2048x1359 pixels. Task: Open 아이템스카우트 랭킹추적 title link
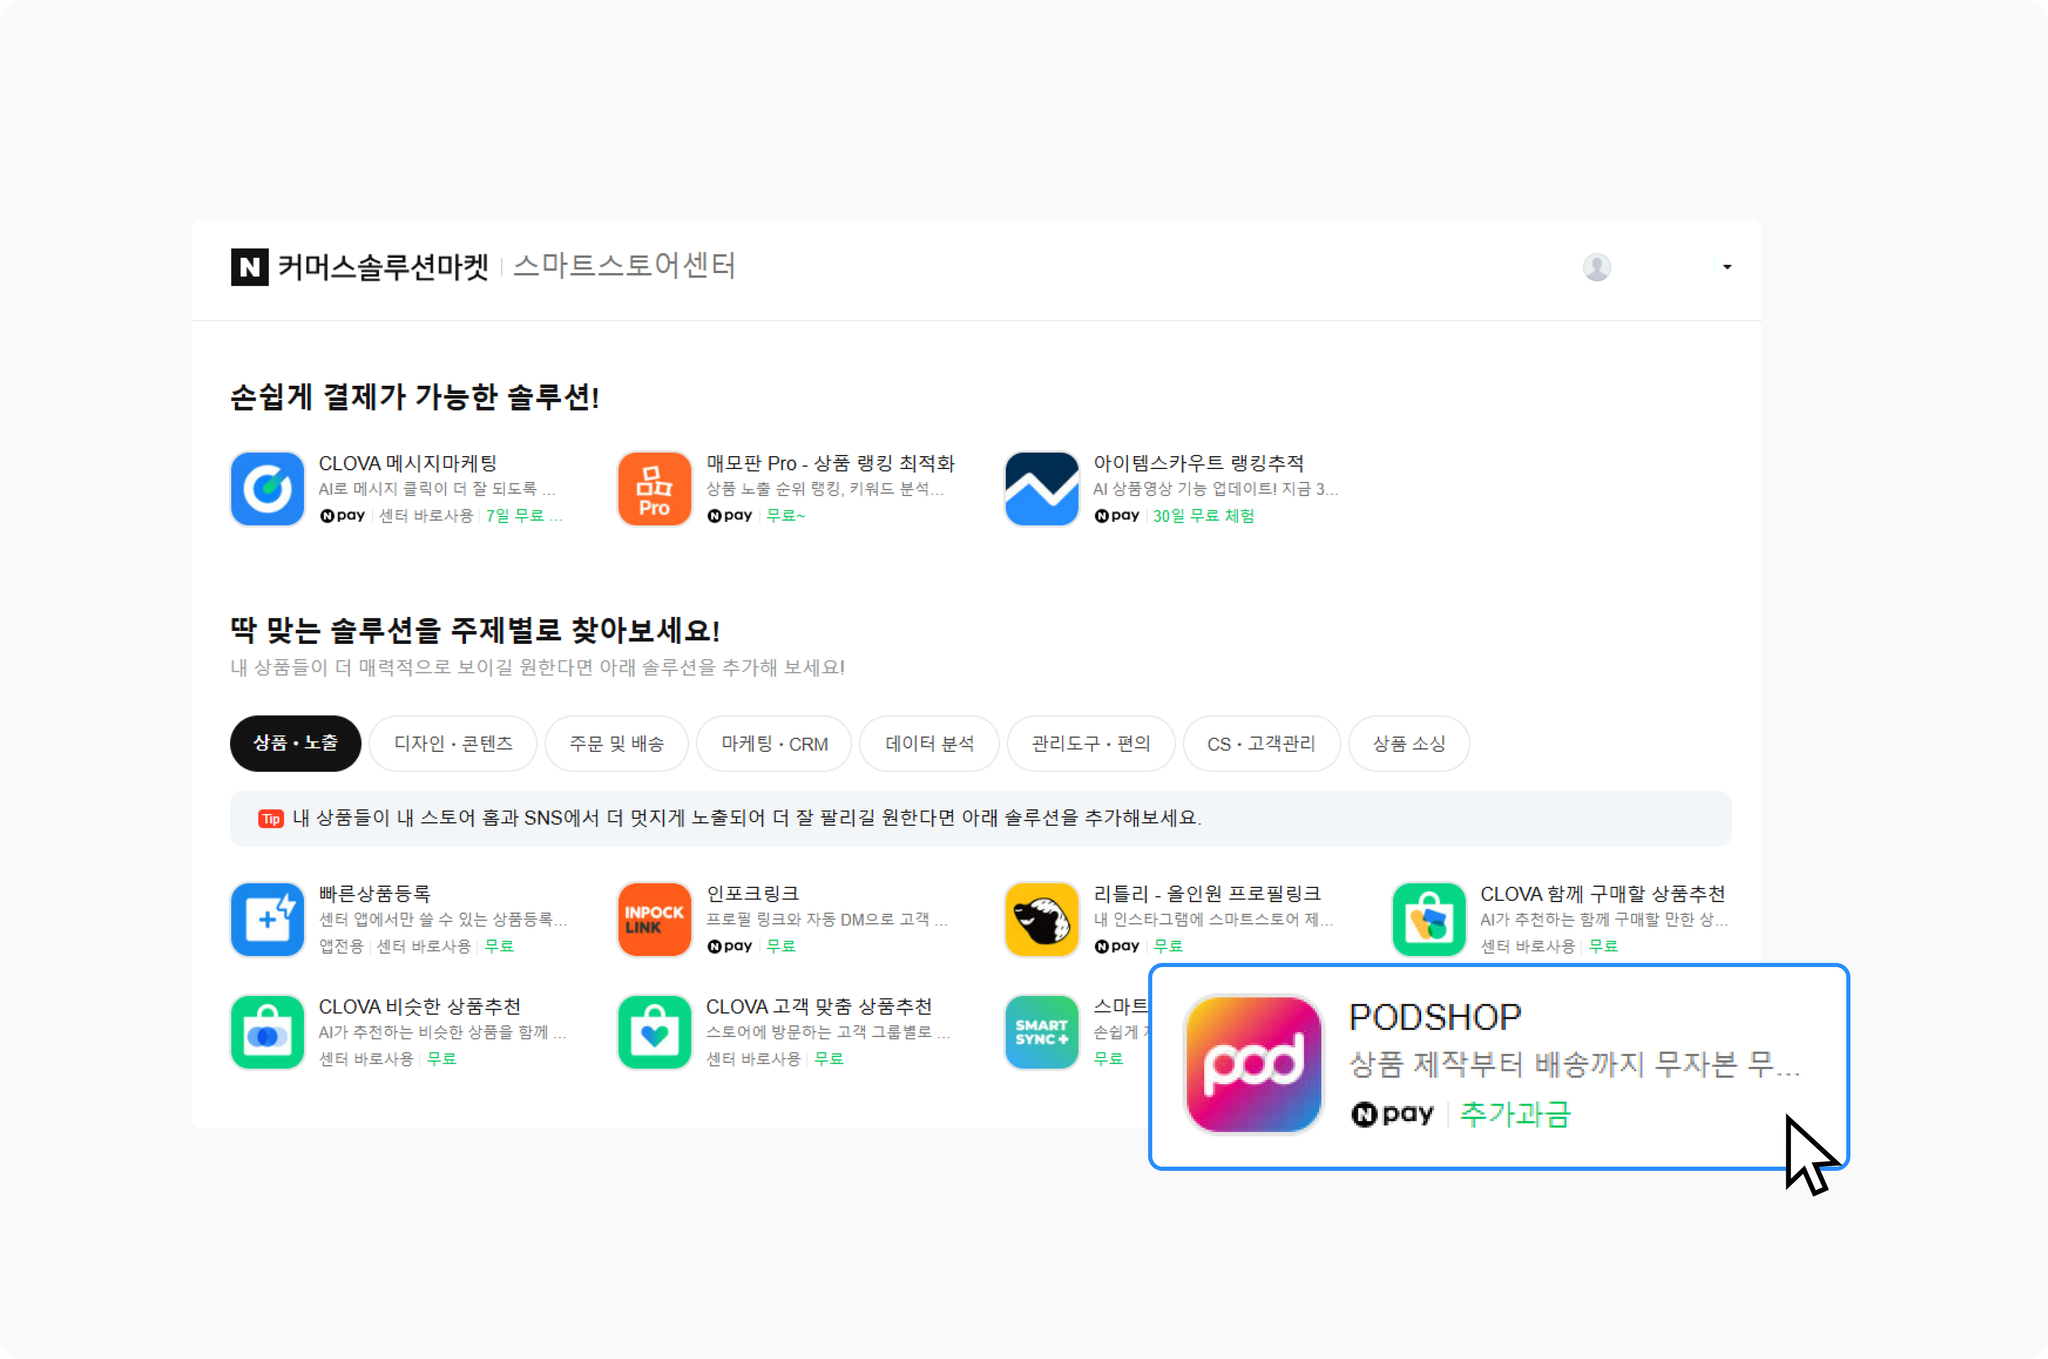tap(1198, 463)
